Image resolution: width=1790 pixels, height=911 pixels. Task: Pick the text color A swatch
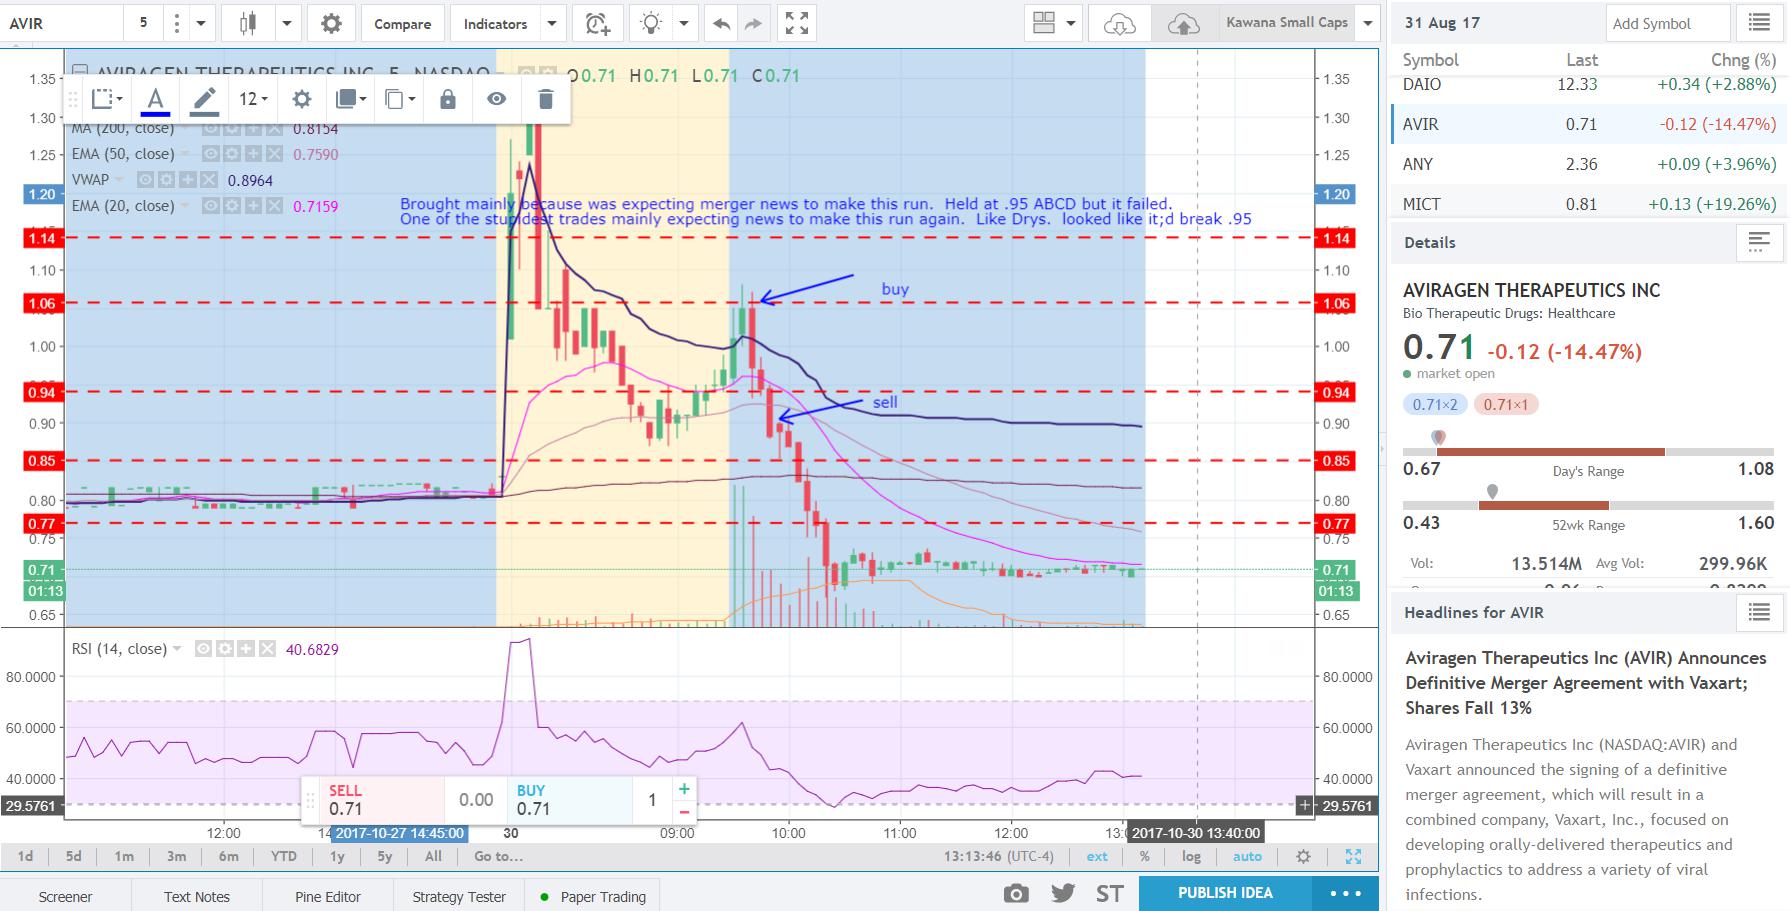coord(155,99)
